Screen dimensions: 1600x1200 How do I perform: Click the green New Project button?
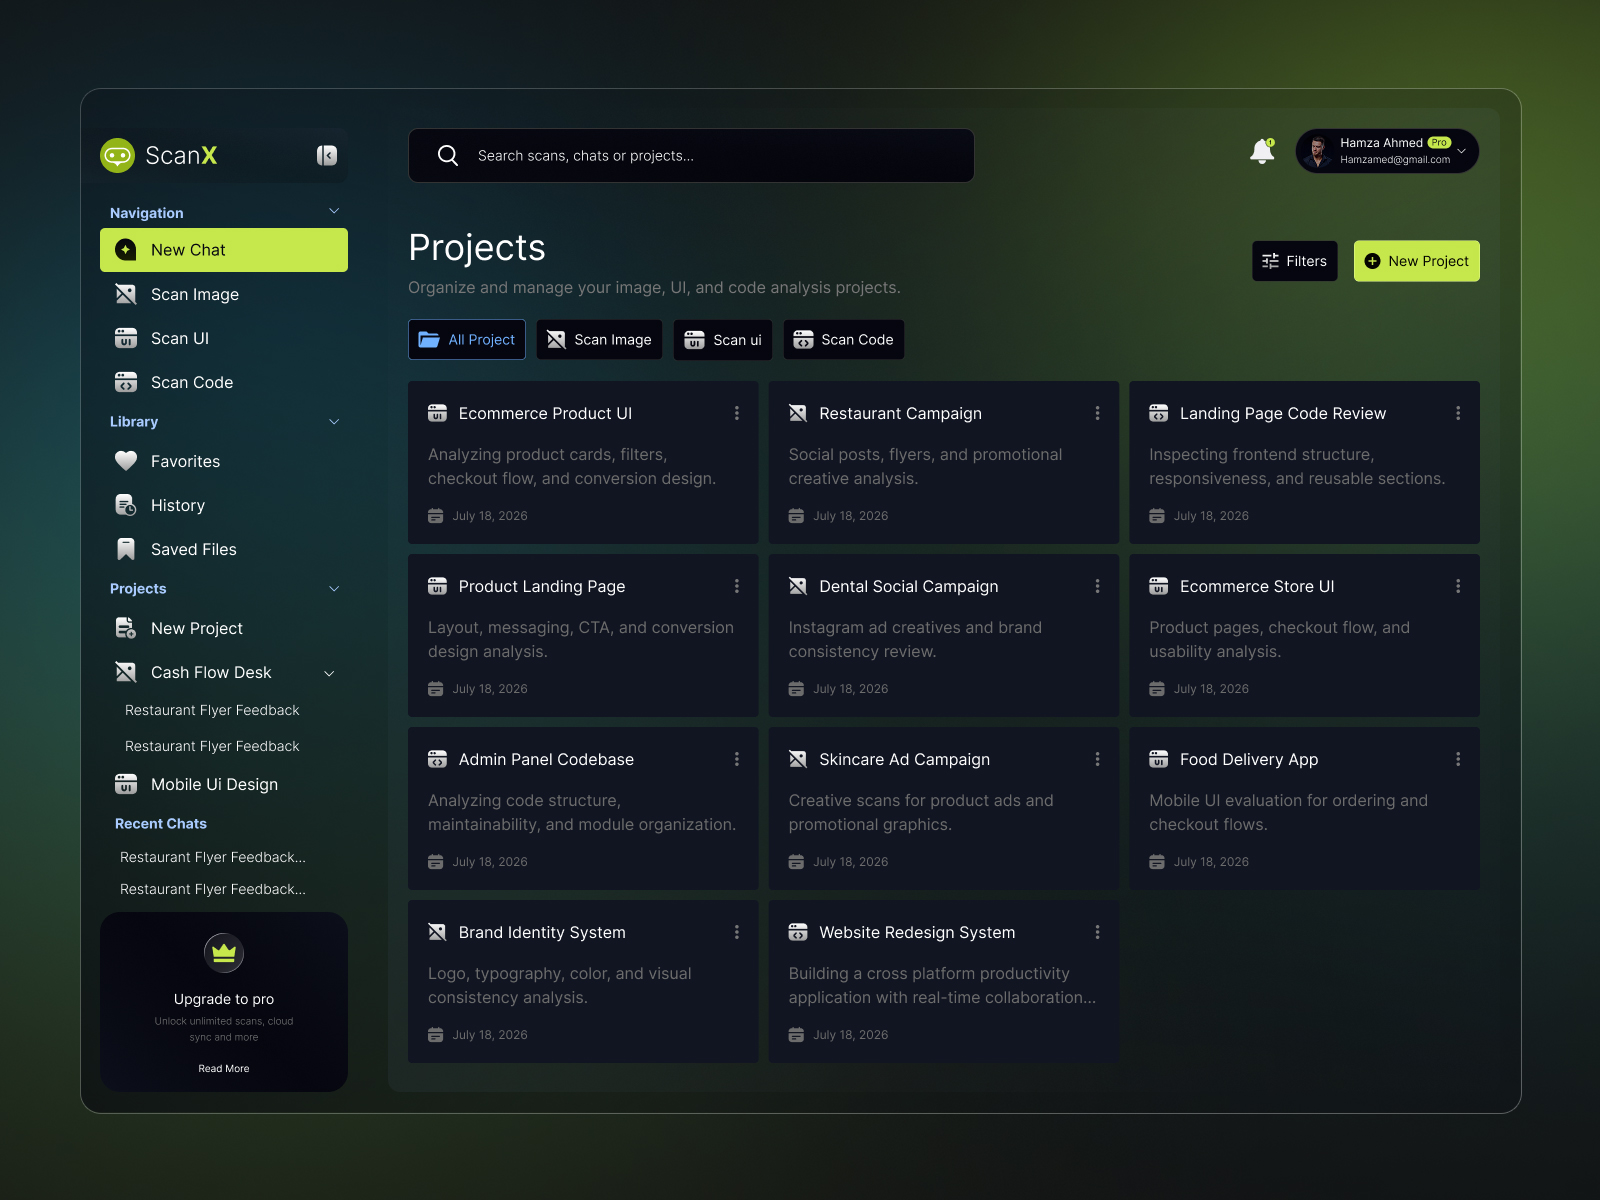pos(1416,261)
